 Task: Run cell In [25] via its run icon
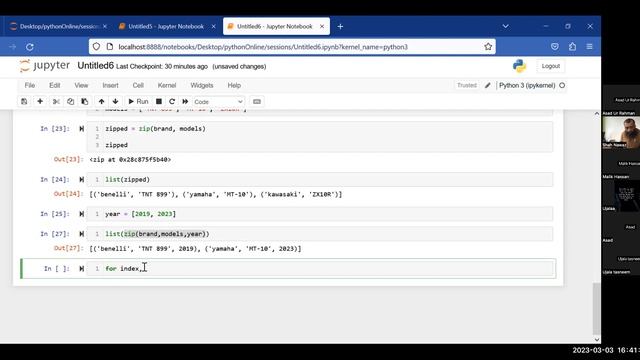(82, 214)
